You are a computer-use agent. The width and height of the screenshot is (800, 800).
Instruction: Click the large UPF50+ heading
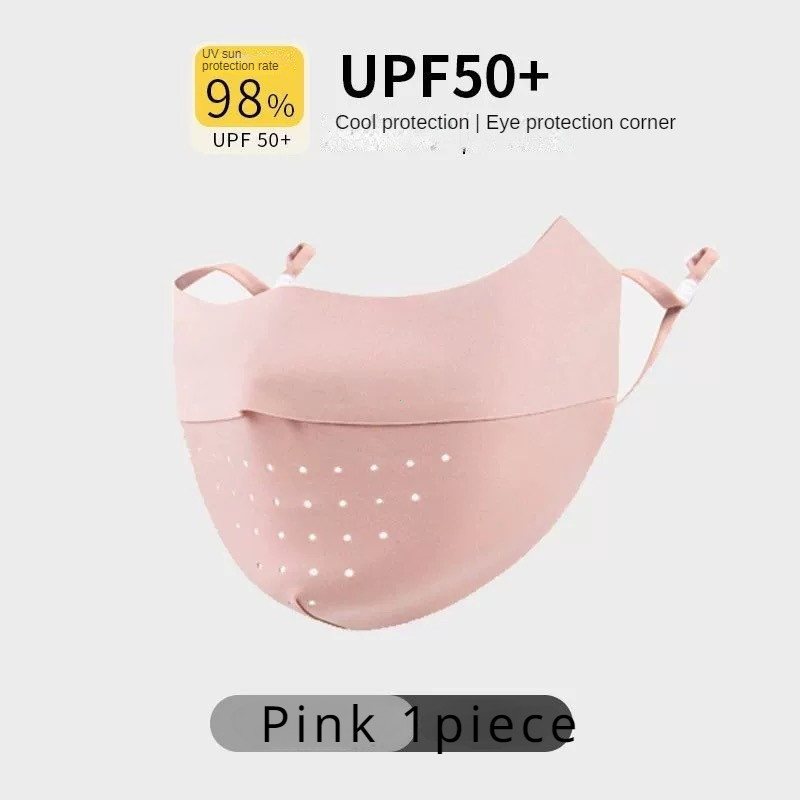click(x=444, y=77)
